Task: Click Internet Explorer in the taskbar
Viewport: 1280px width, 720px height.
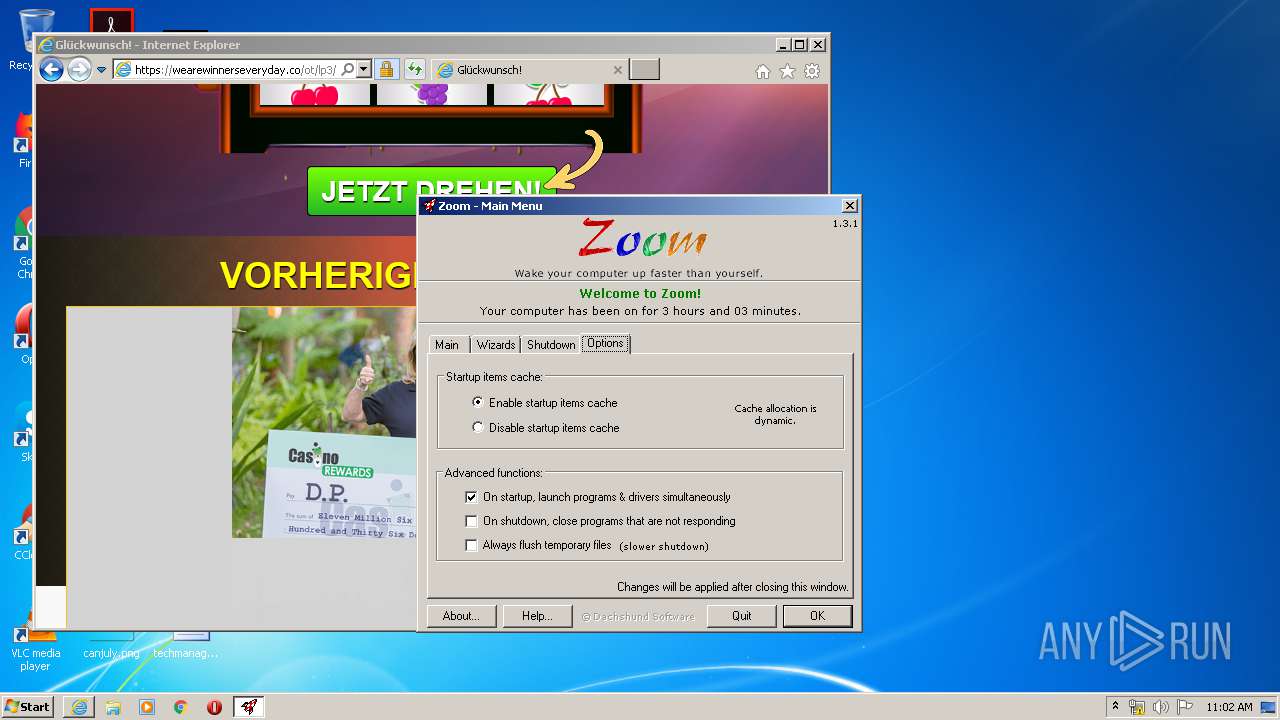Action: 79,707
